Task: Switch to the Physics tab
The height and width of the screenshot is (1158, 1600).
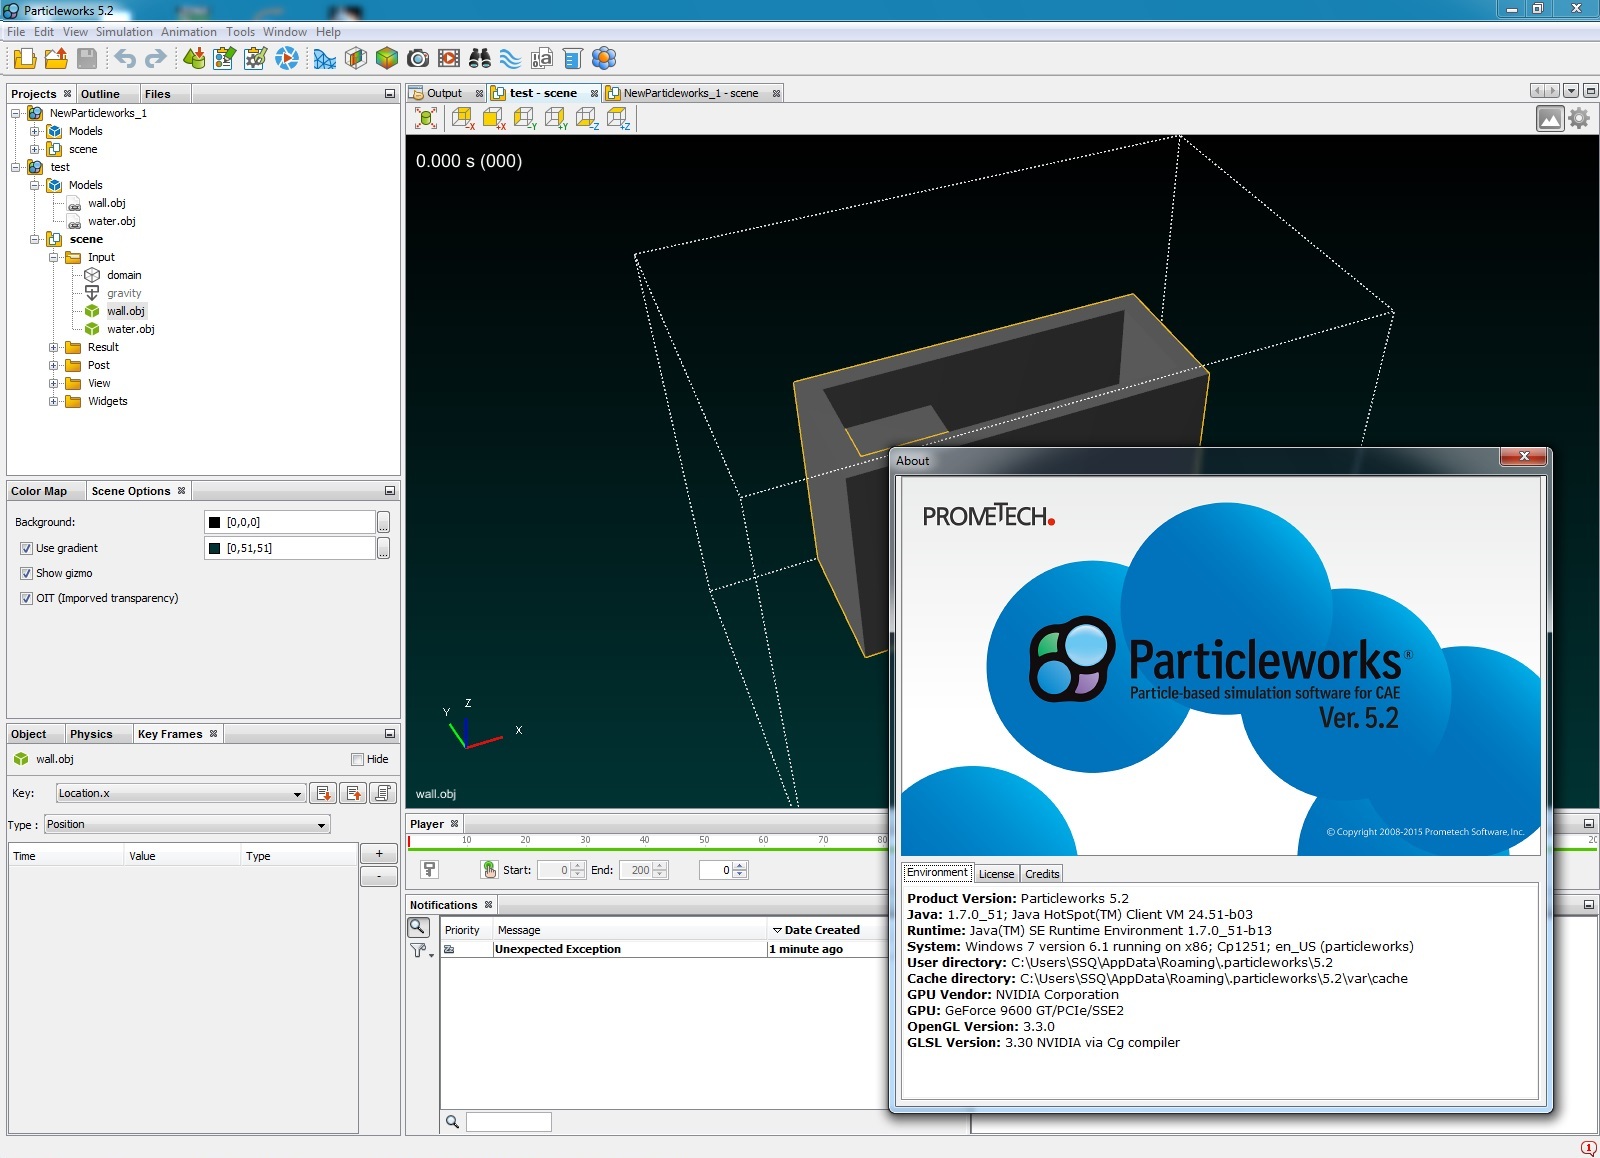Action: [x=91, y=734]
